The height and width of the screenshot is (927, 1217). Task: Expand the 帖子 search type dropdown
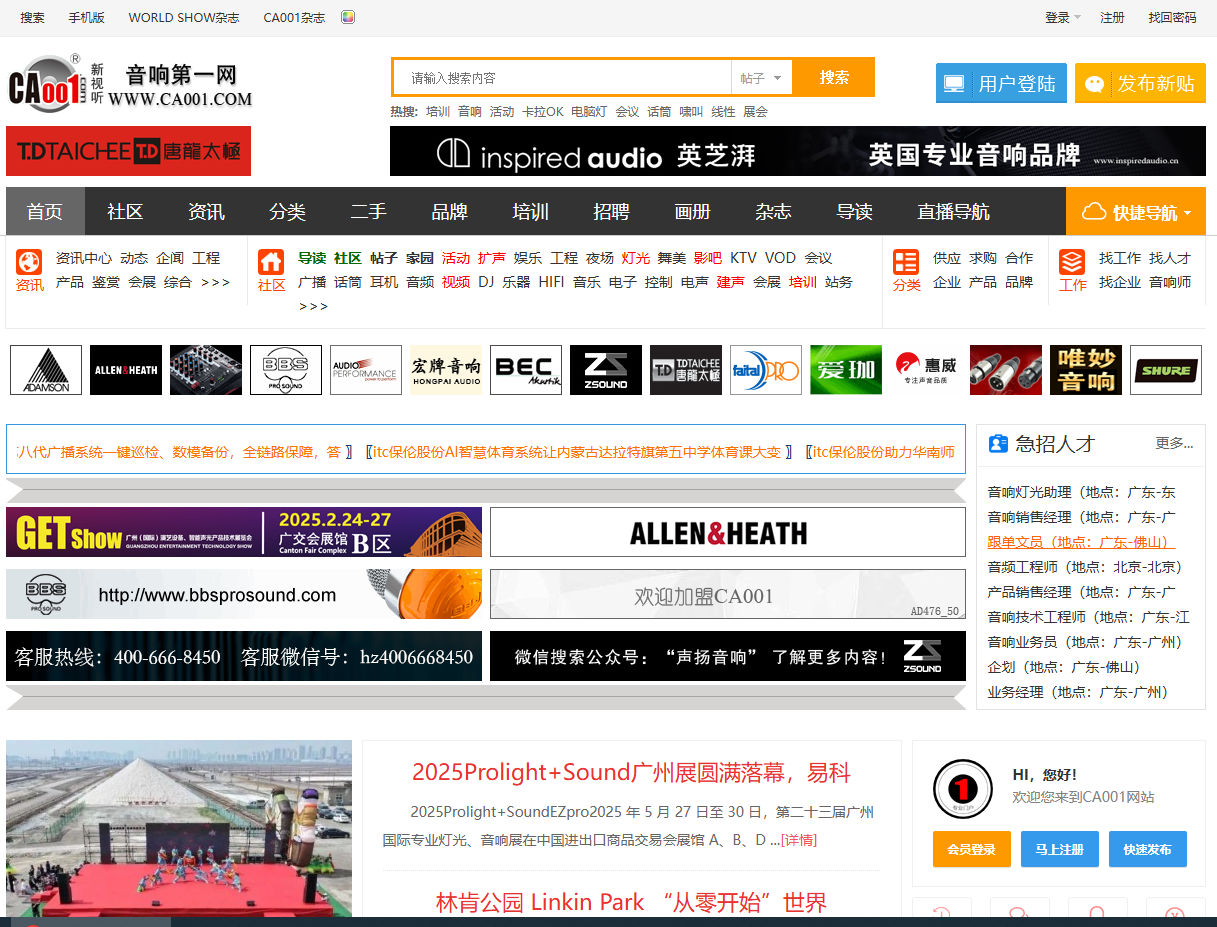coord(762,78)
